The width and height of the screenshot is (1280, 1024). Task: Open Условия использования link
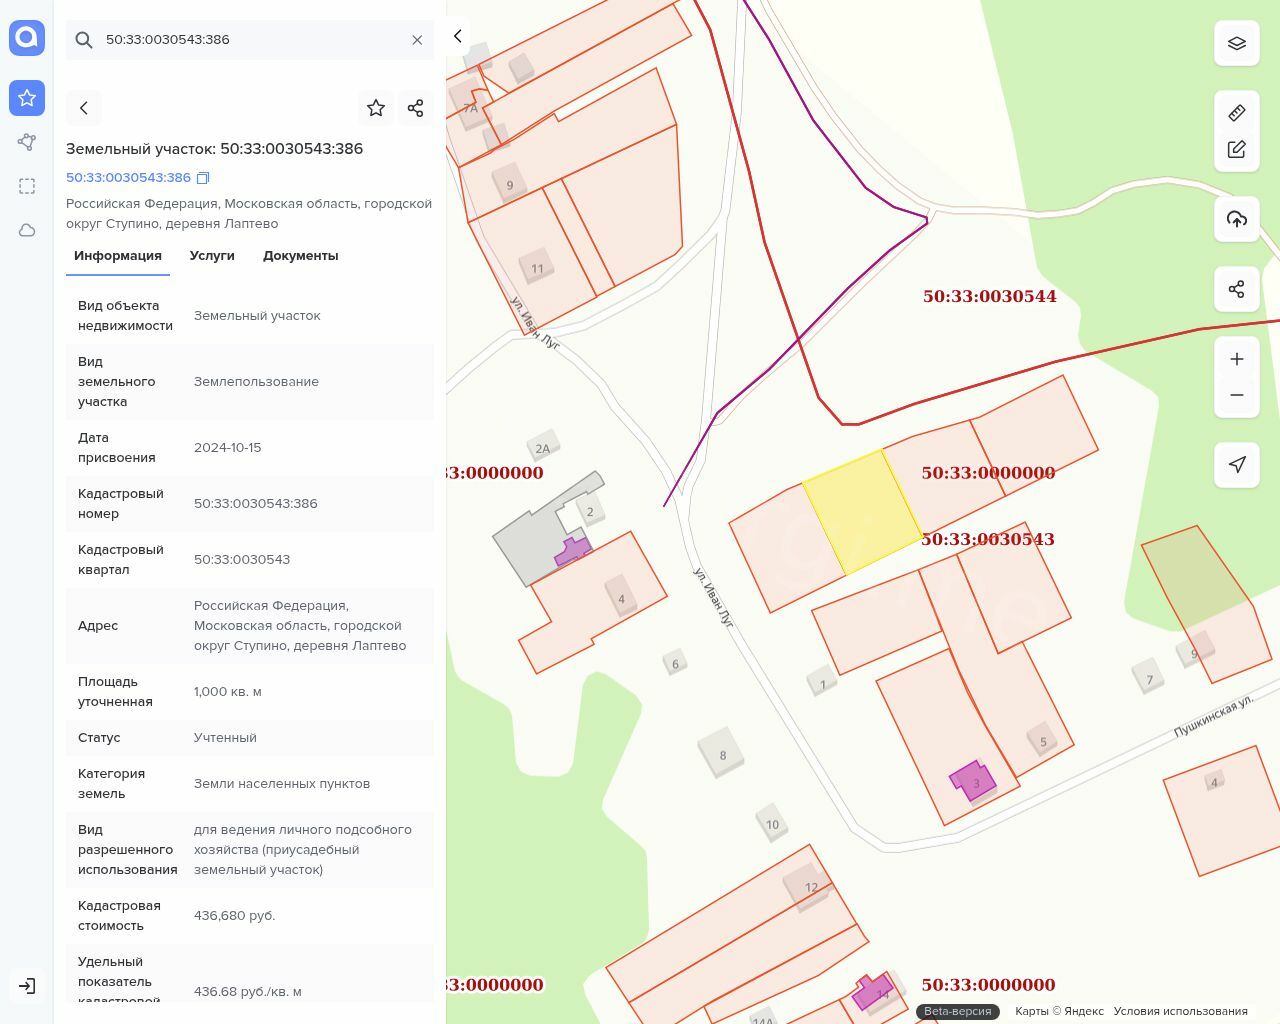pos(1180,1011)
